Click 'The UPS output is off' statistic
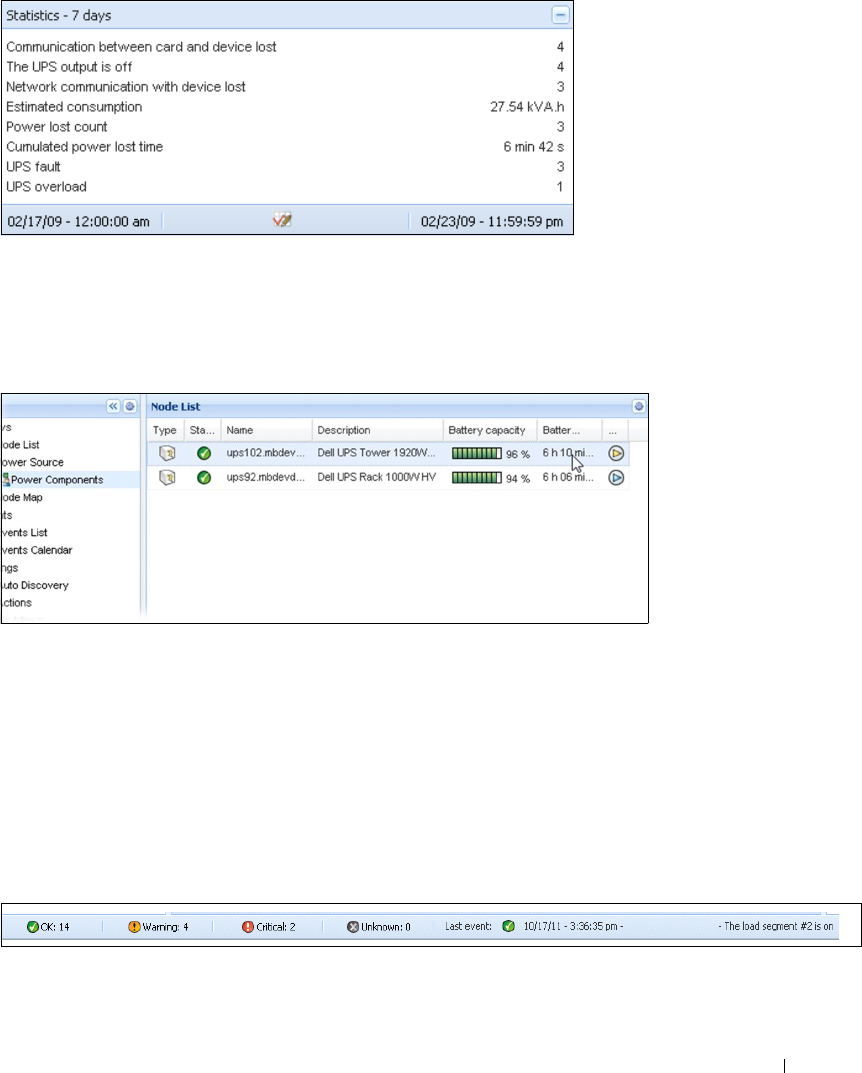 pyautogui.click(x=287, y=67)
